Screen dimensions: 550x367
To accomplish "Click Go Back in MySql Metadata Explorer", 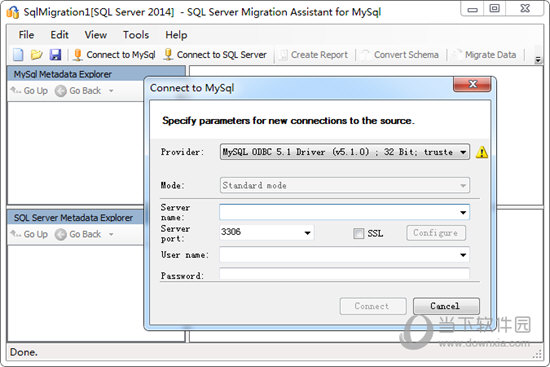I will point(78,91).
